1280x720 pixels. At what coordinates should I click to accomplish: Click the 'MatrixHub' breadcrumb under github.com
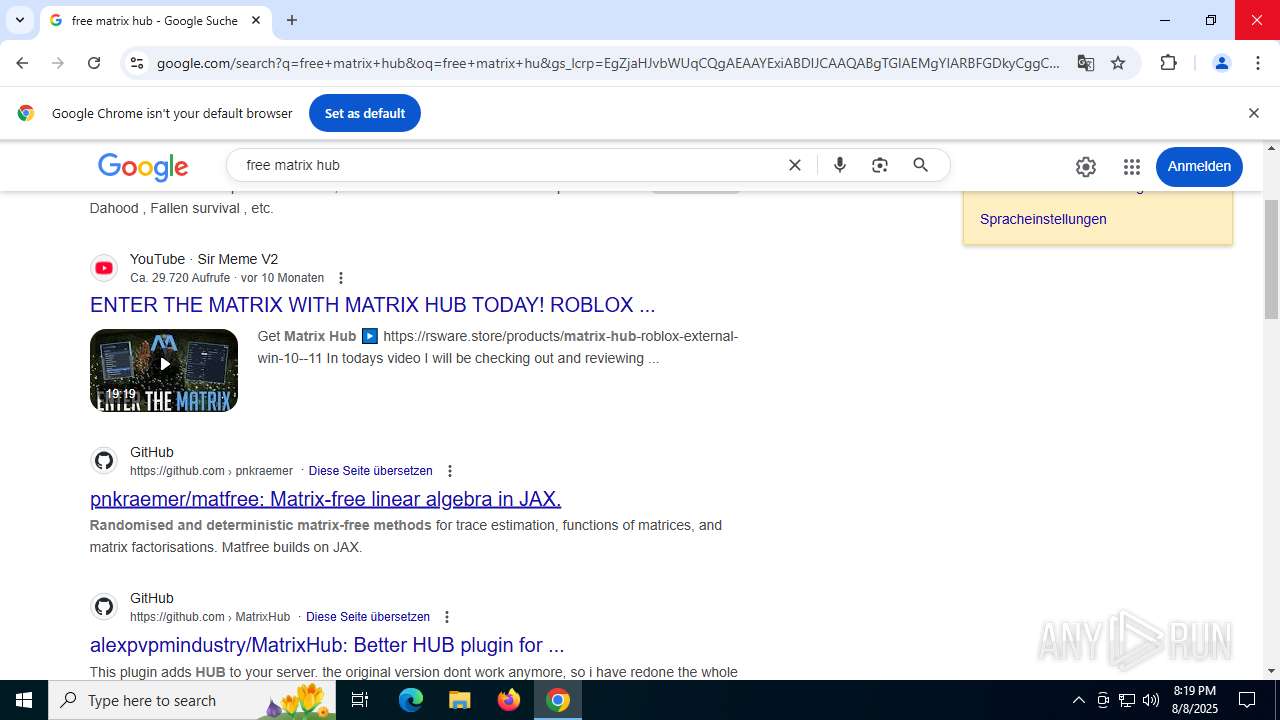[262, 617]
